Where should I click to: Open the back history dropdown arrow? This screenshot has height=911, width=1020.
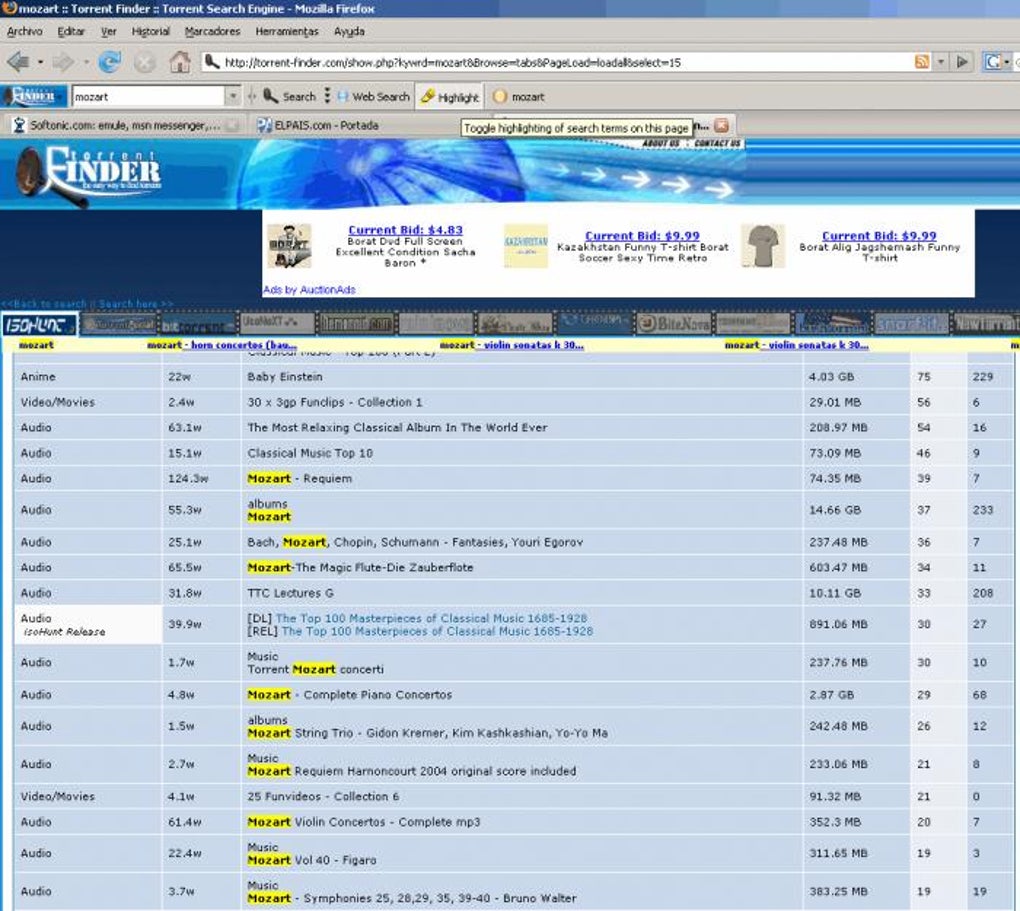coord(40,62)
